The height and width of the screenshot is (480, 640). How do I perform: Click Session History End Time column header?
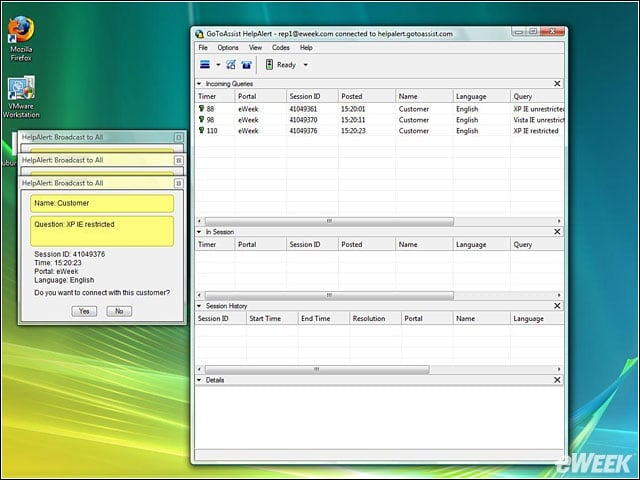(x=324, y=318)
